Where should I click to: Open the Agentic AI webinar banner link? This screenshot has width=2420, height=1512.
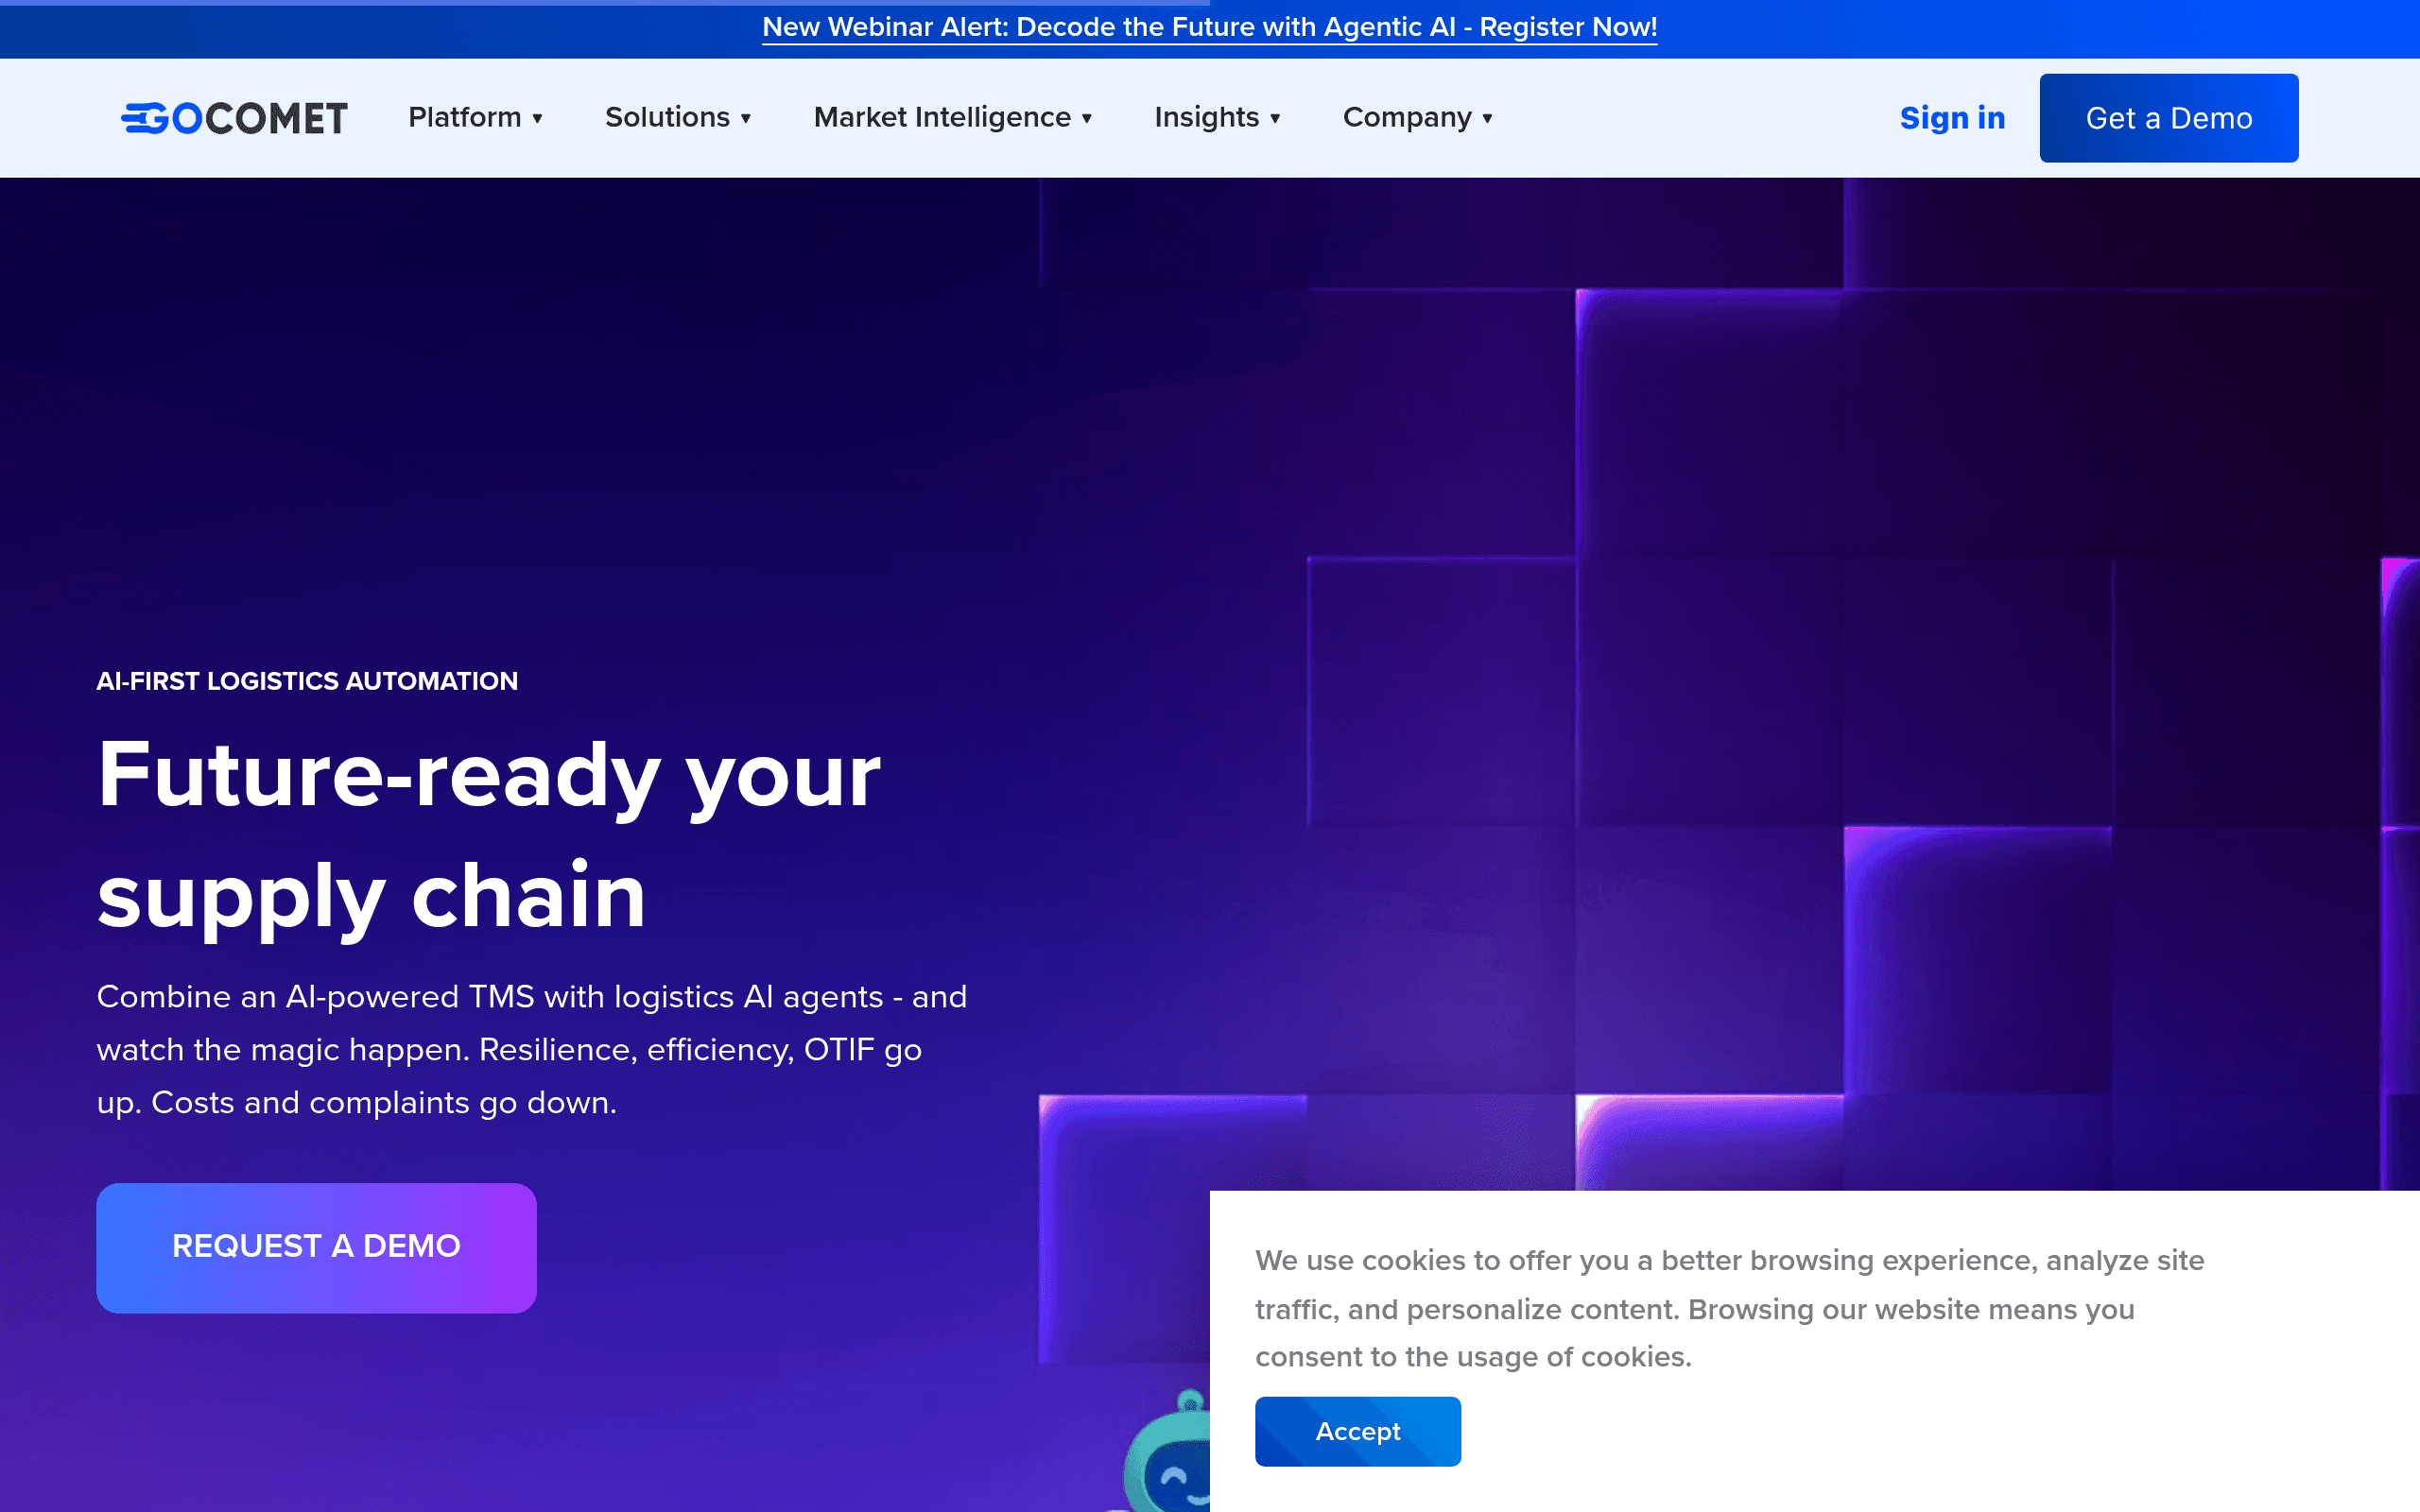(1209, 27)
